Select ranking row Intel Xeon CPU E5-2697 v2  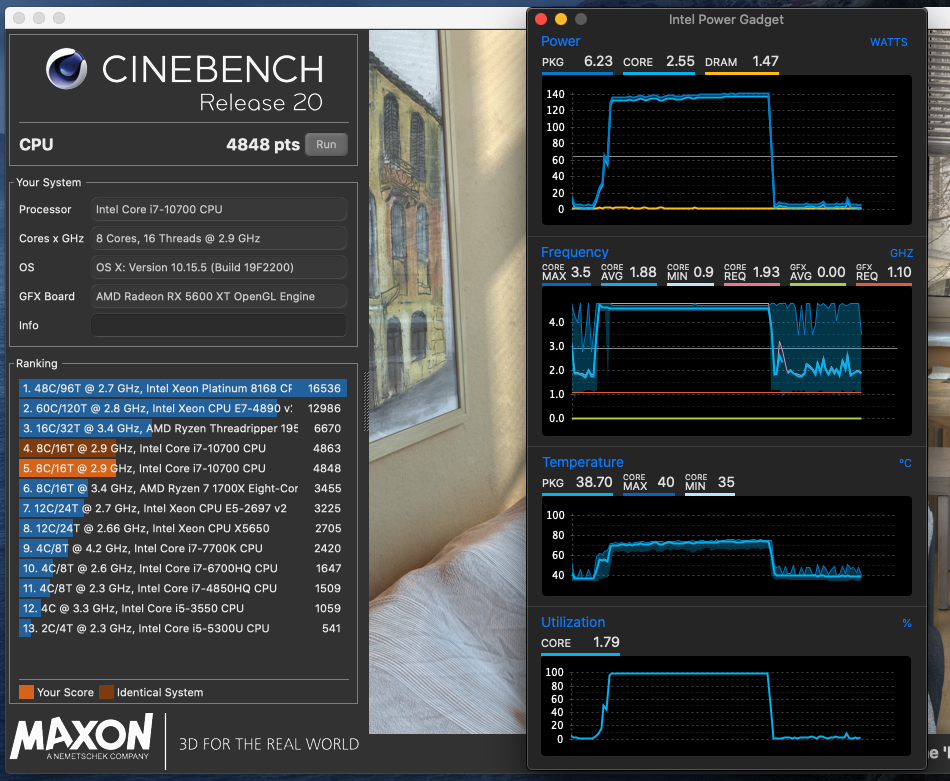point(182,508)
